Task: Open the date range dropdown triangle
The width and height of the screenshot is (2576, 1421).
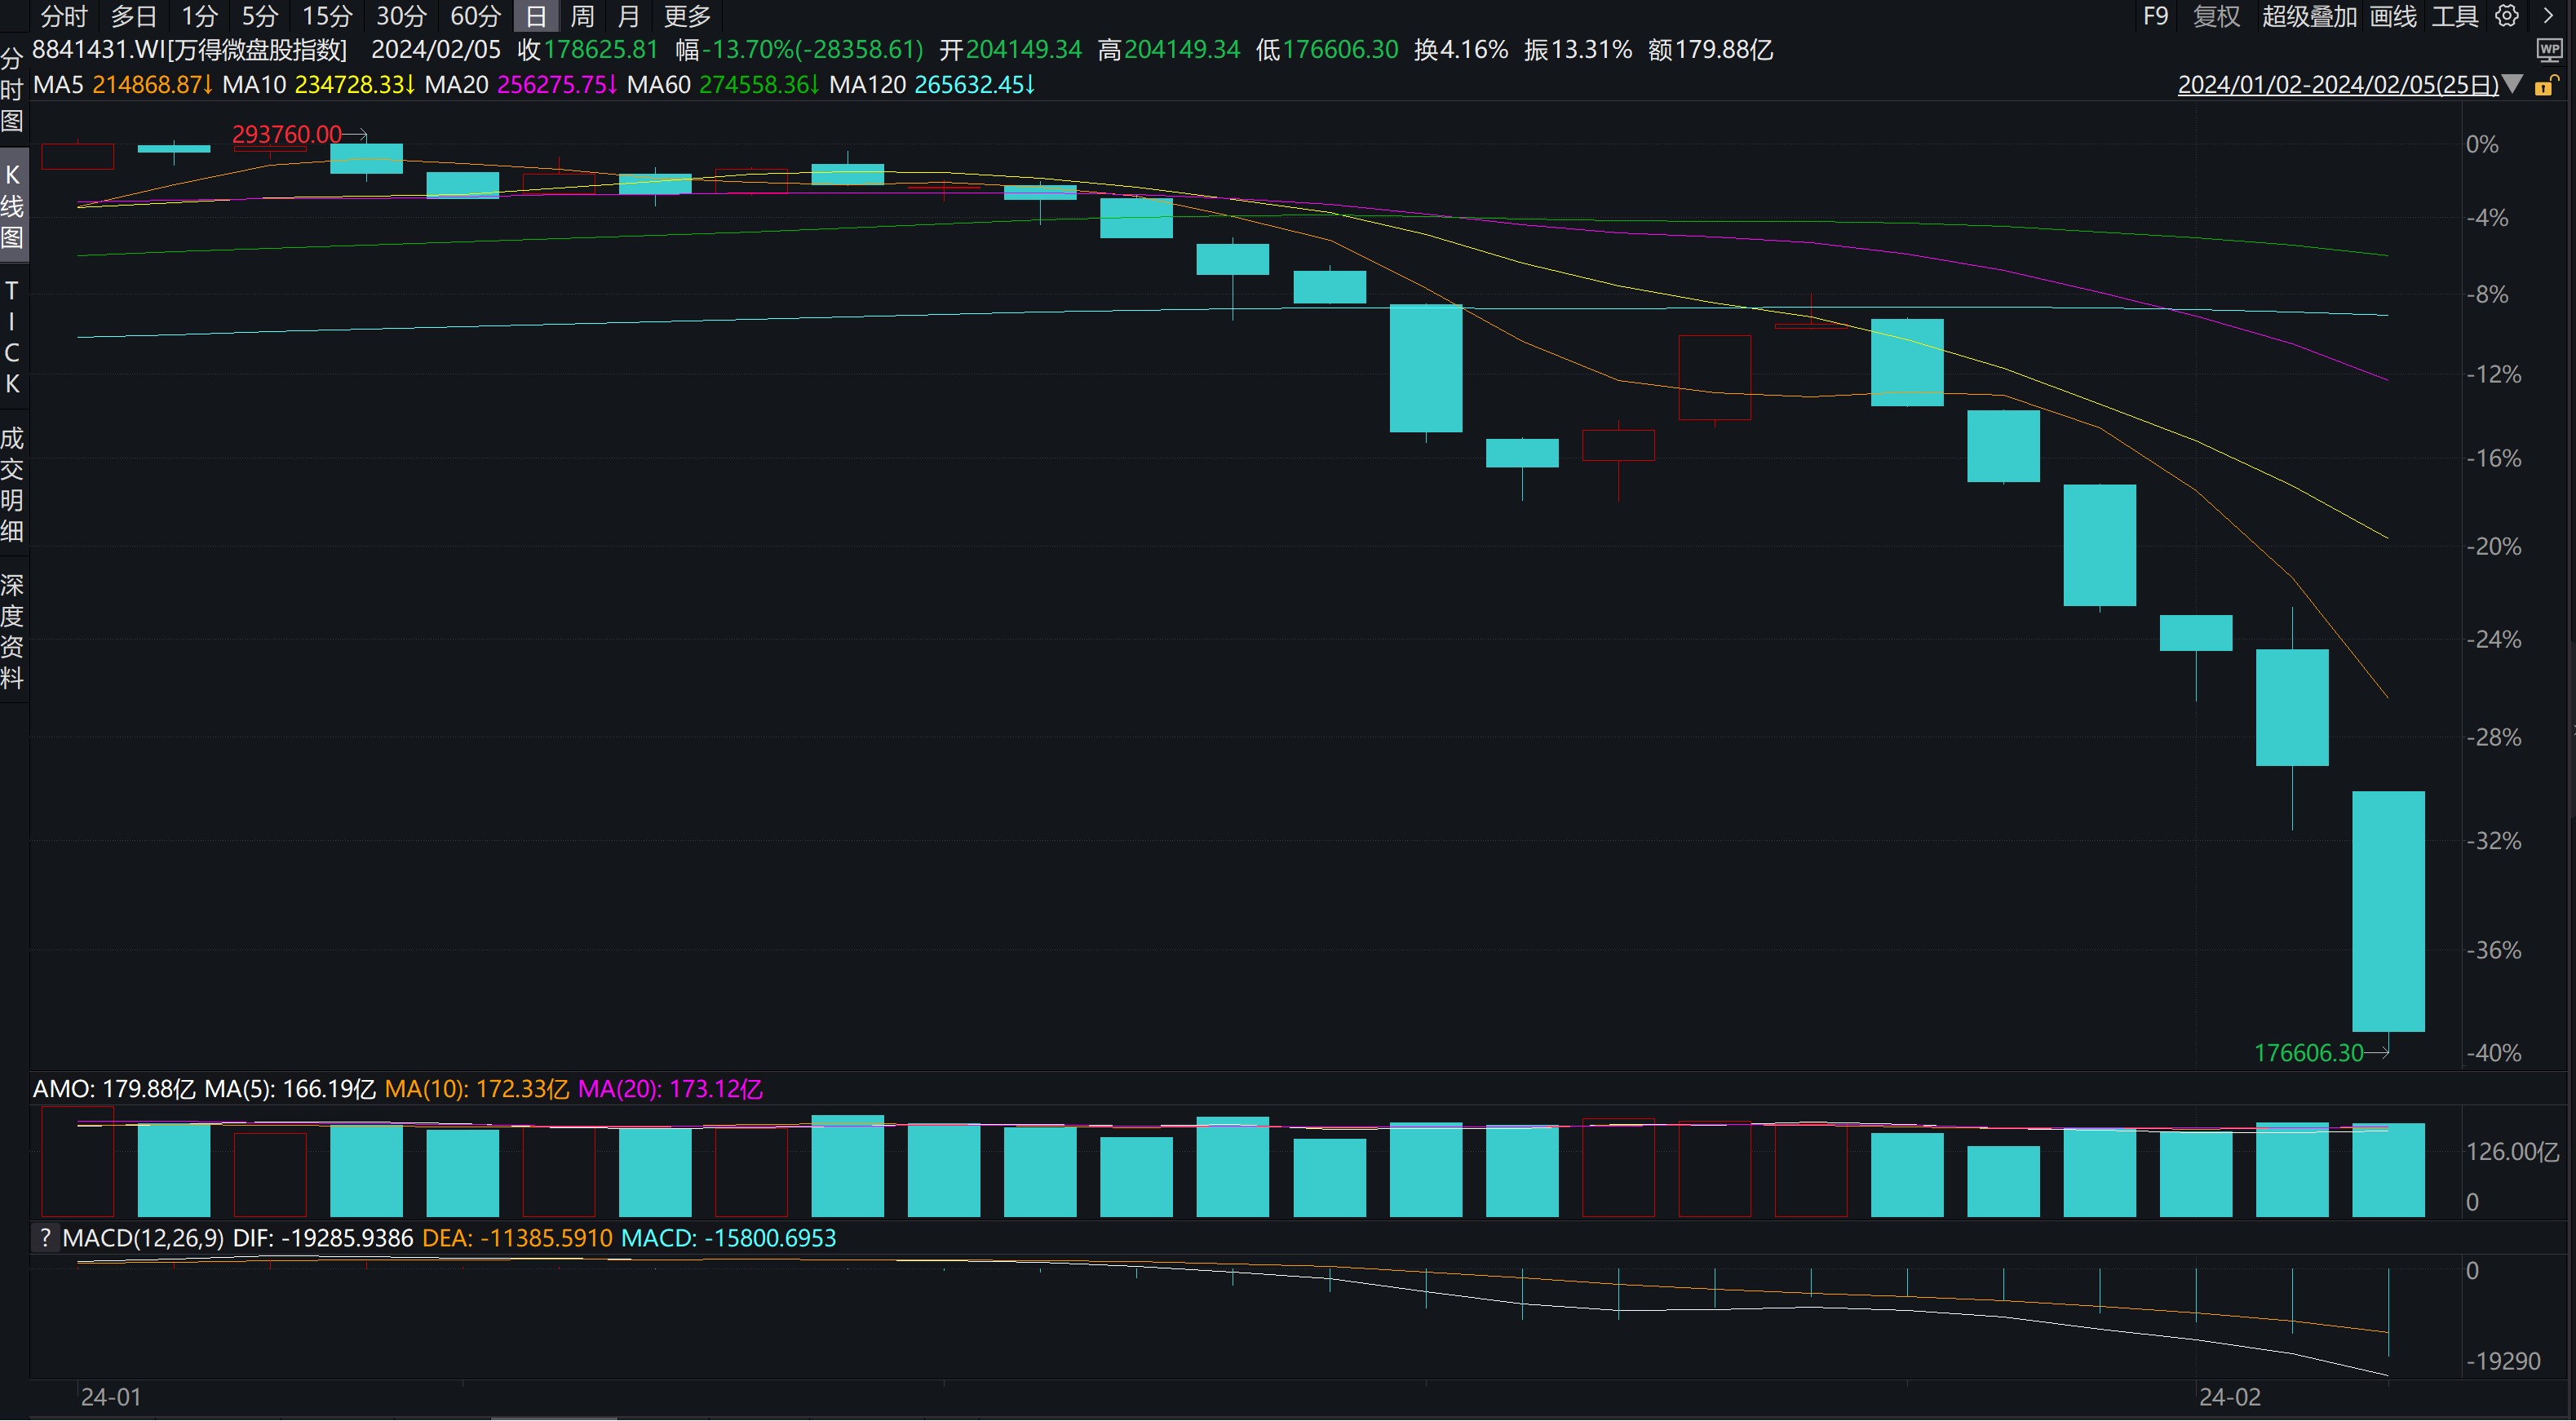Action: click(2512, 86)
